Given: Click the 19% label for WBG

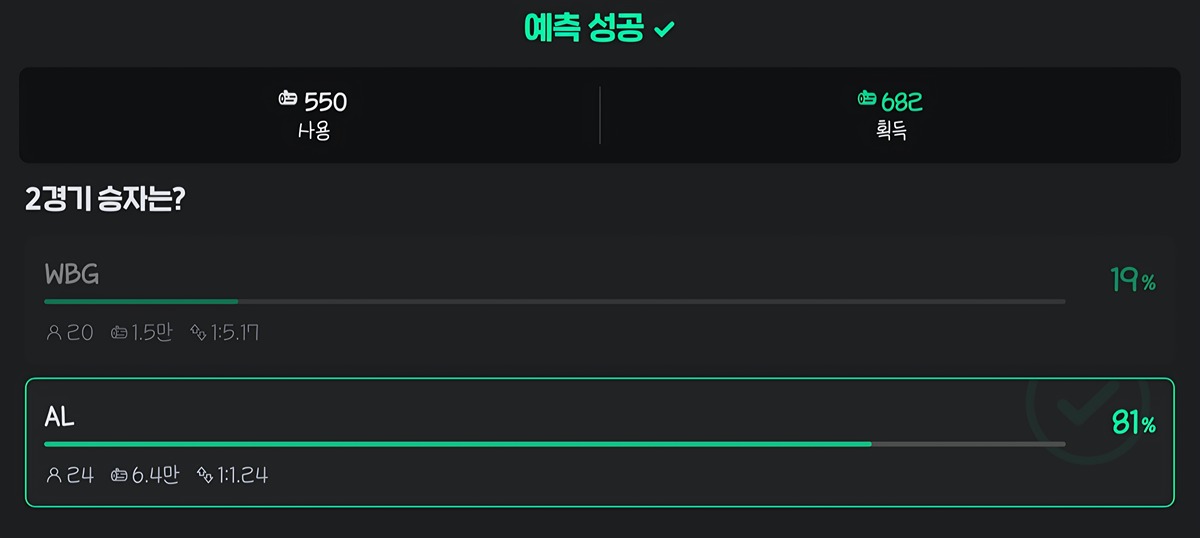Looking at the screenshot, I should click(x=1132, y=280).
